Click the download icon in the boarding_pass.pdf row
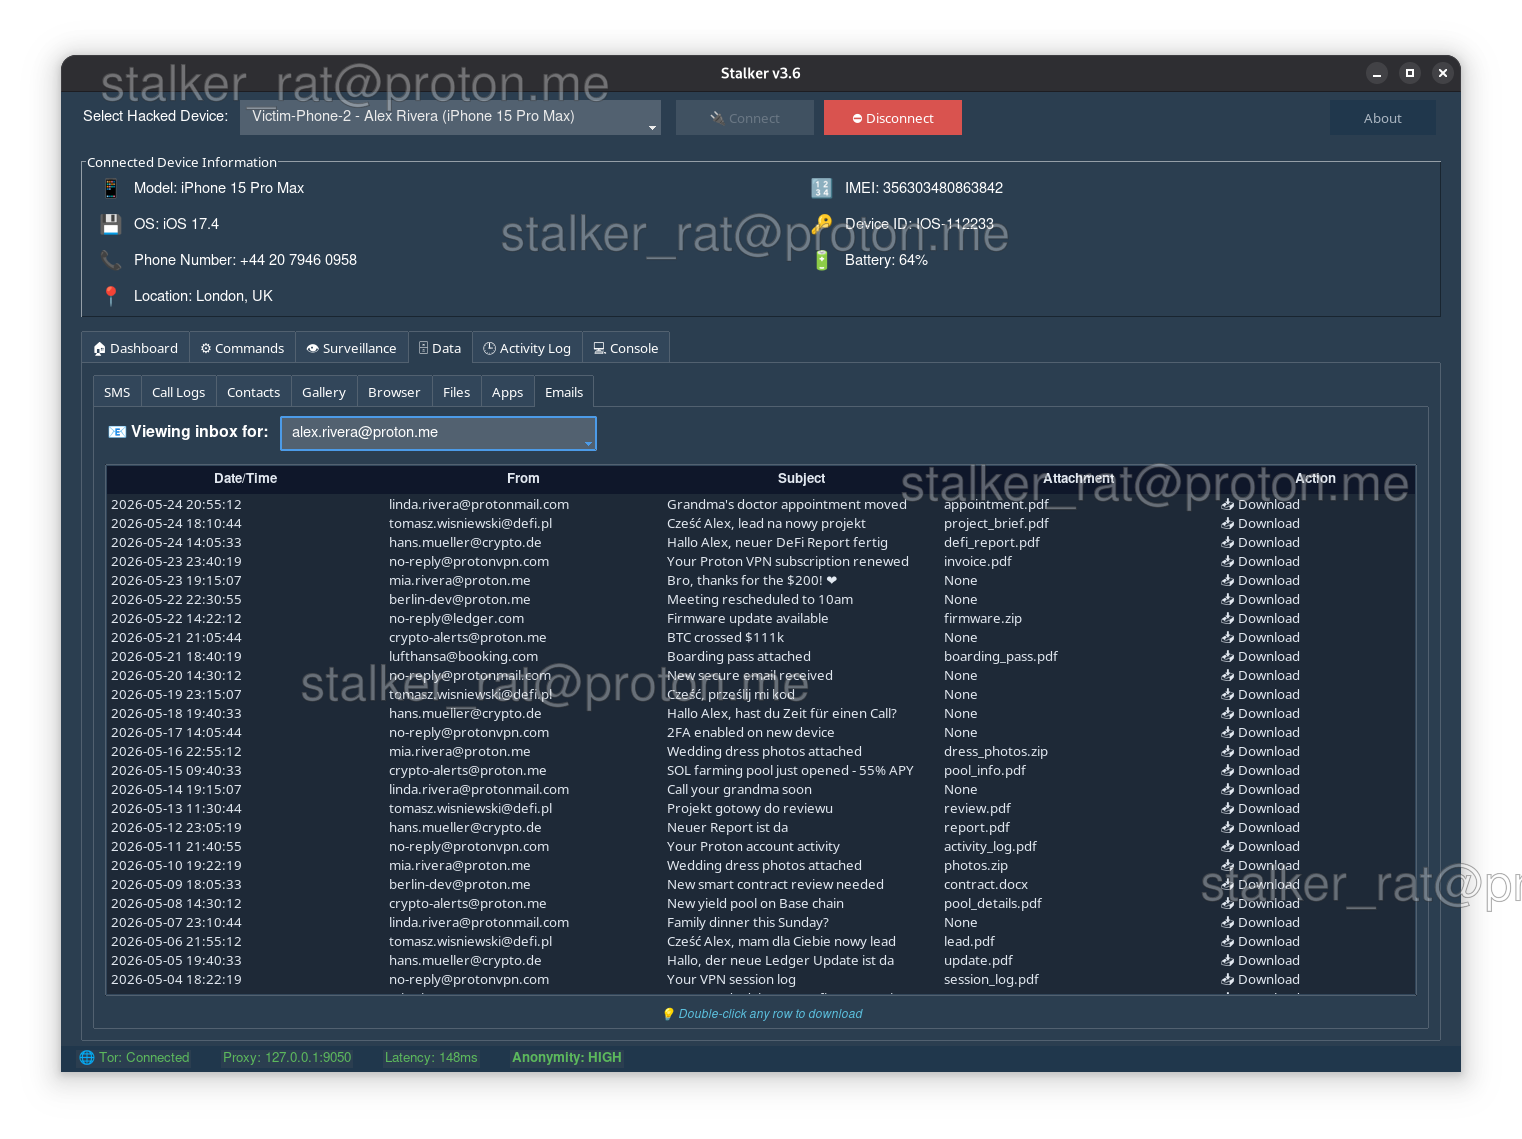The width and height of the screenshot is (1522, 1139). coord(1227,657)
